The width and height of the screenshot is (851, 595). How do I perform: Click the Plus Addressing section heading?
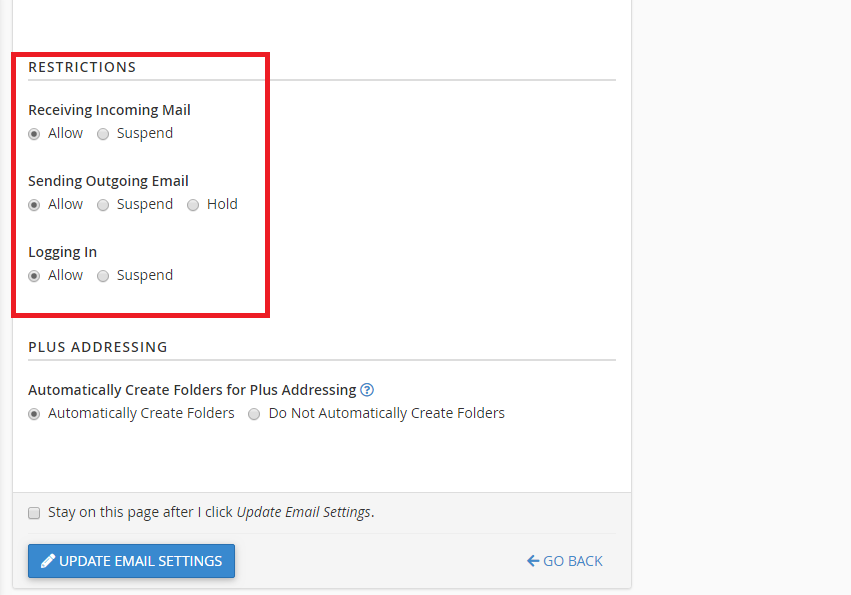coord(98,347)
